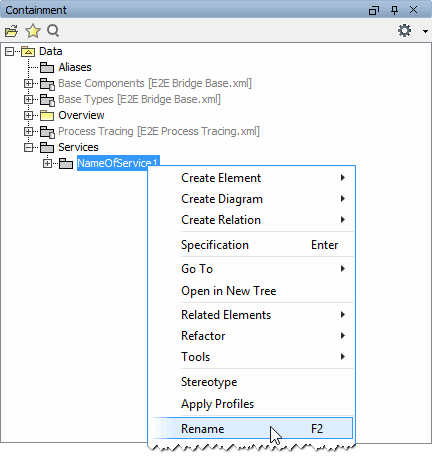Viewport: 432px width, 457px height.
Task: Expand the NameOfService1 node
Action: (x=47, y=163)
